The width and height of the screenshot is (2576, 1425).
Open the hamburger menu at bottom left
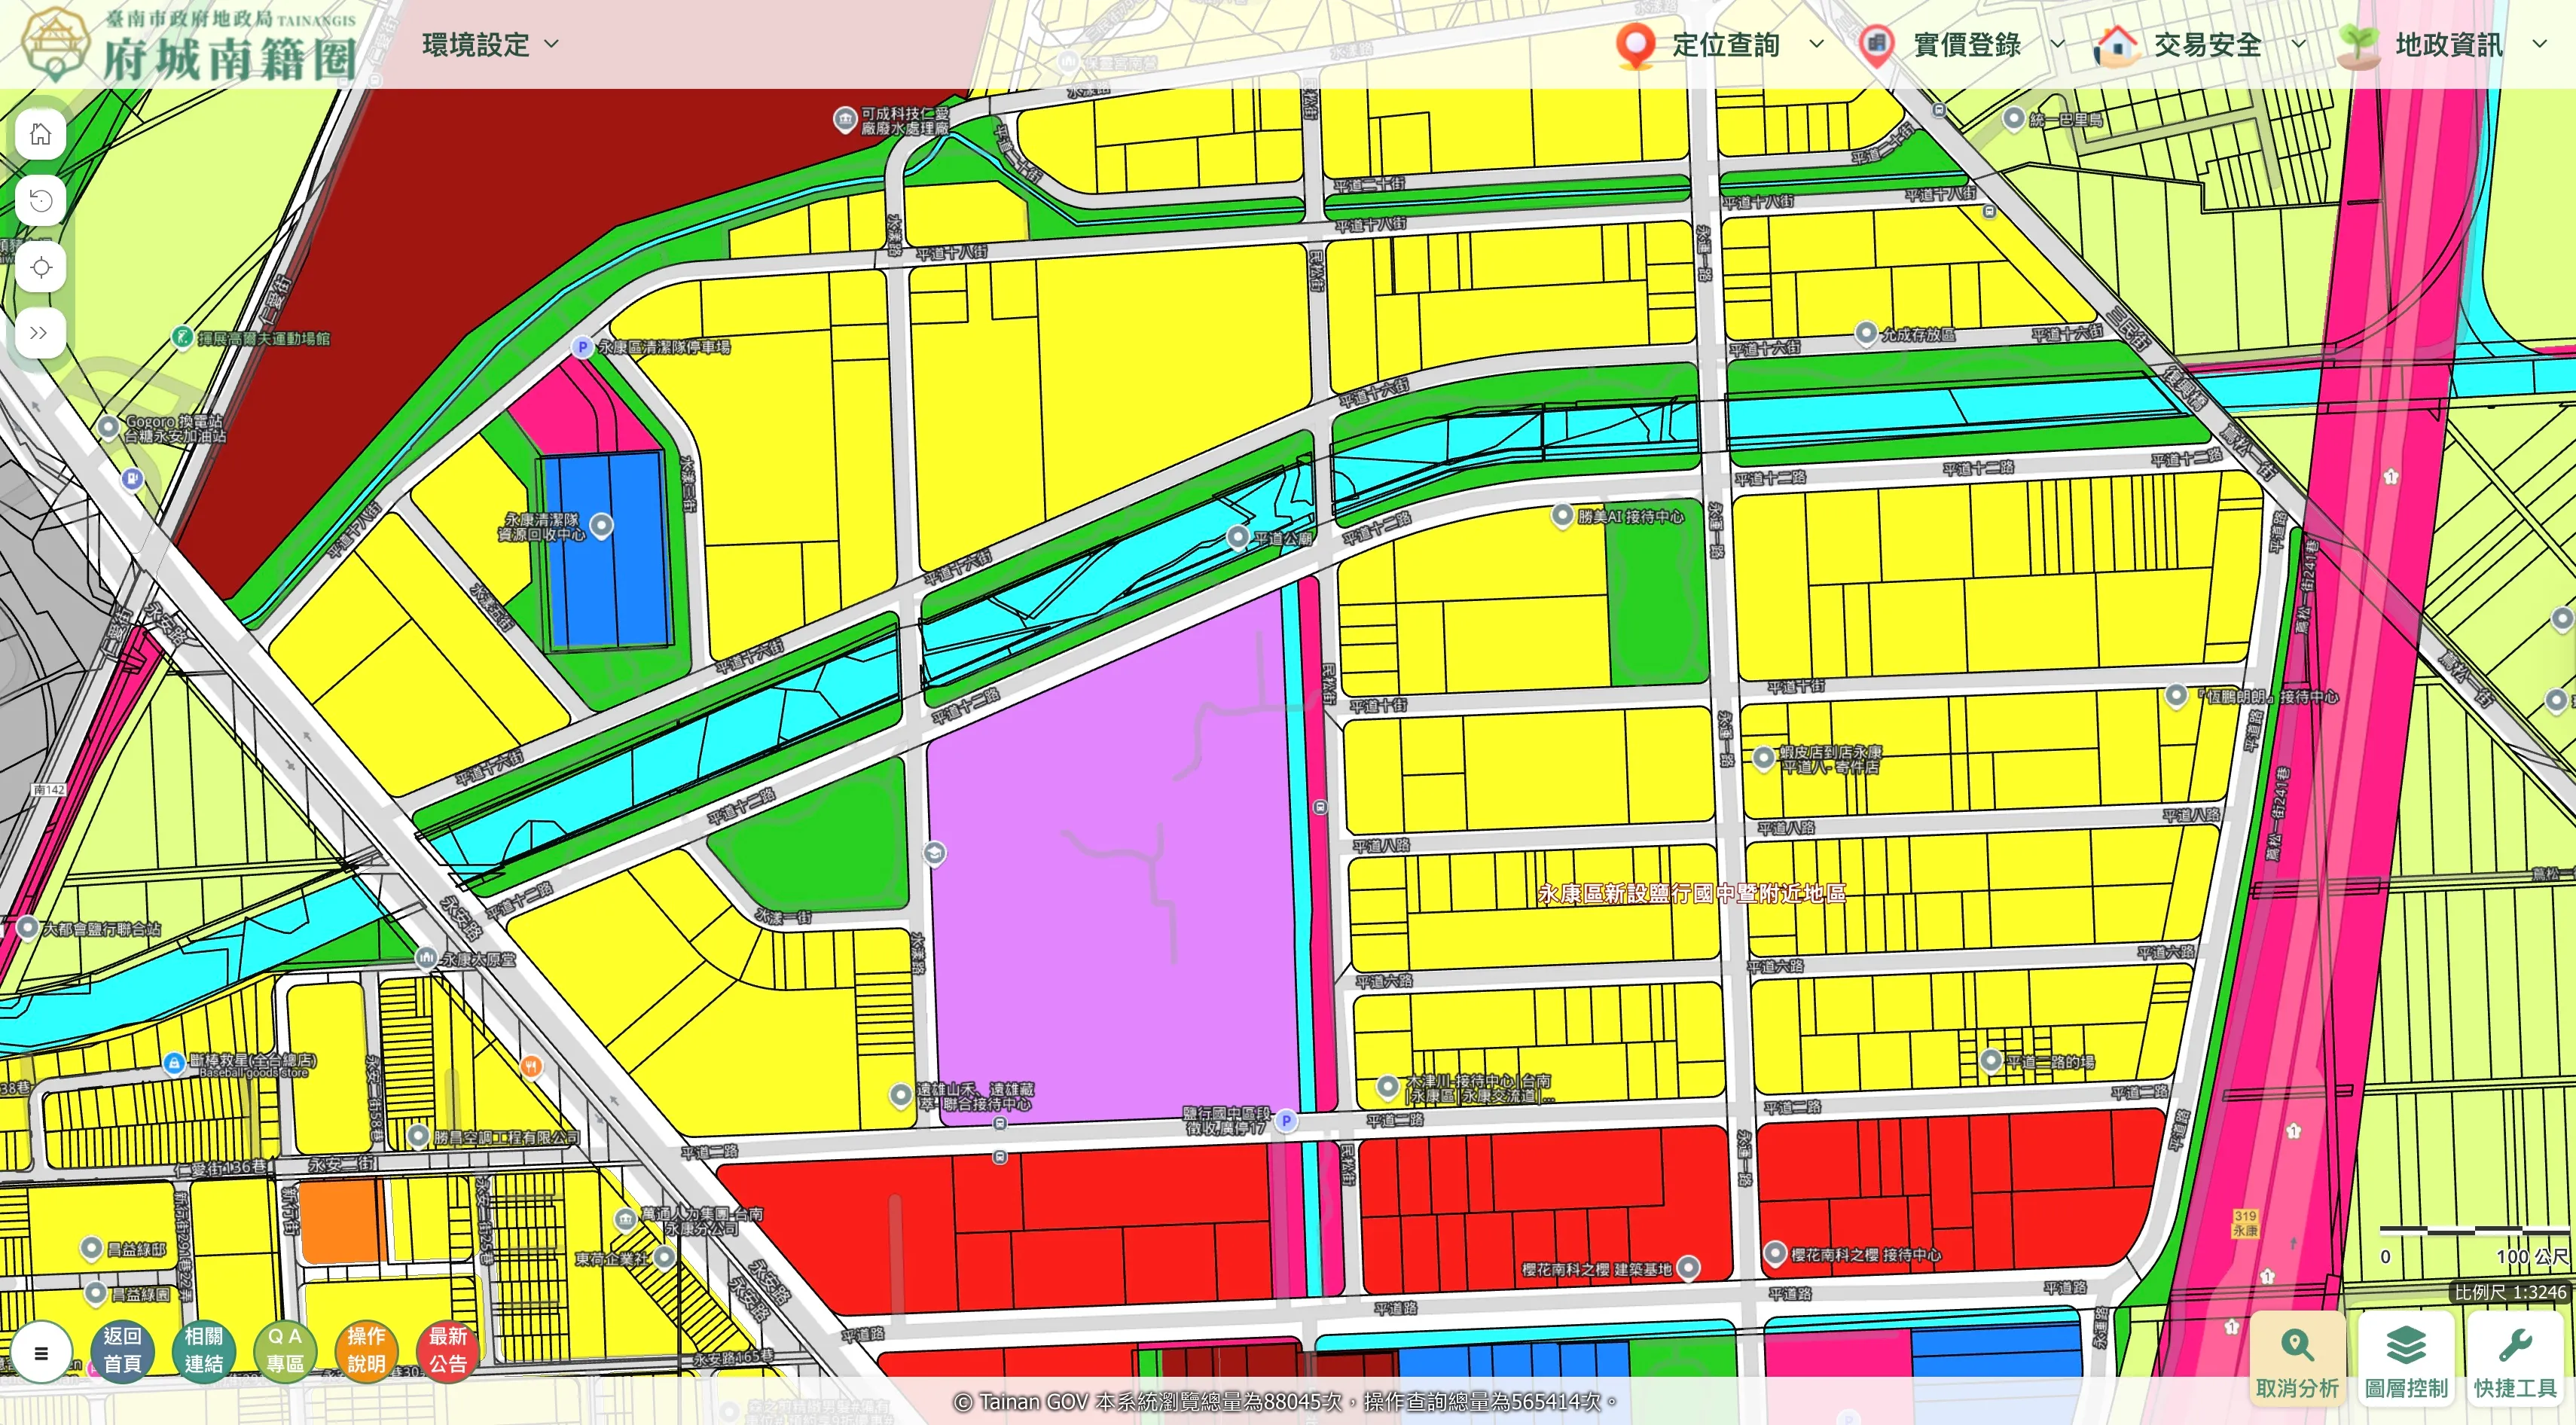[x=41, y=1353]
